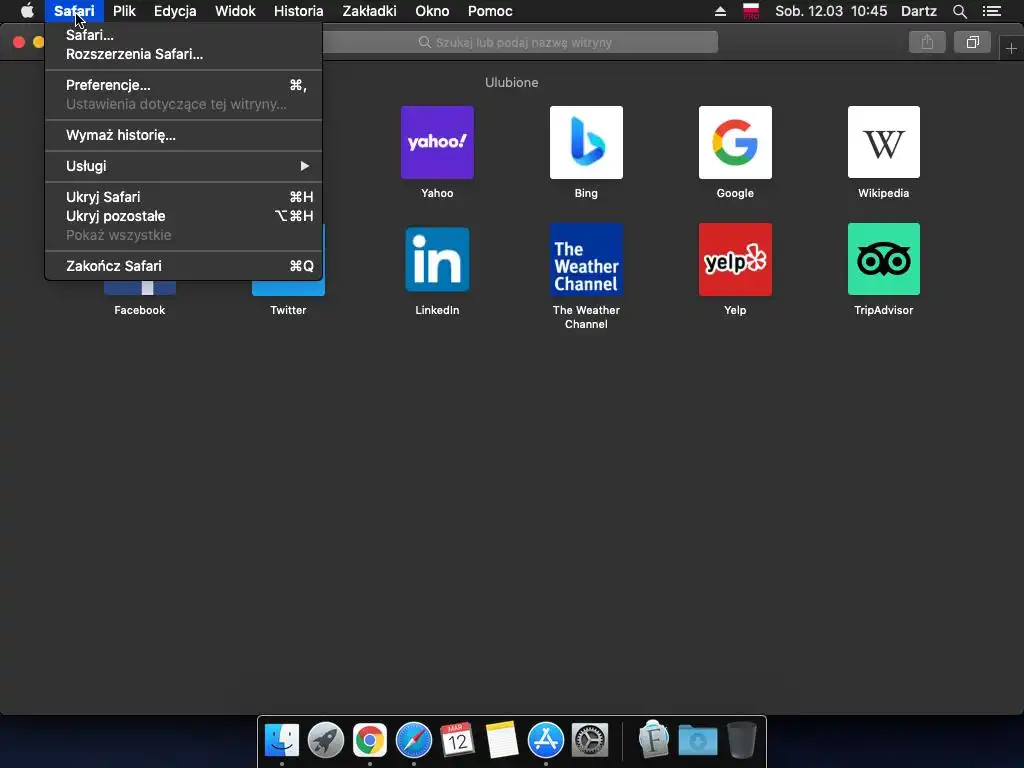Open Preferencje... from Safari menu

(184, 85)
